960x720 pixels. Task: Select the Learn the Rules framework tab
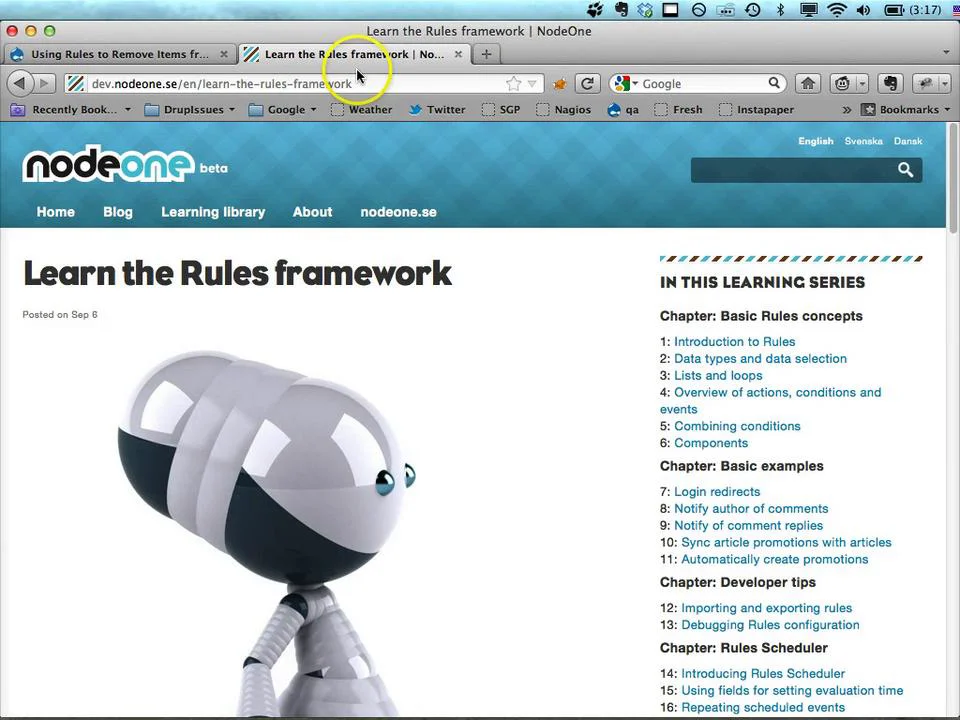354,54
